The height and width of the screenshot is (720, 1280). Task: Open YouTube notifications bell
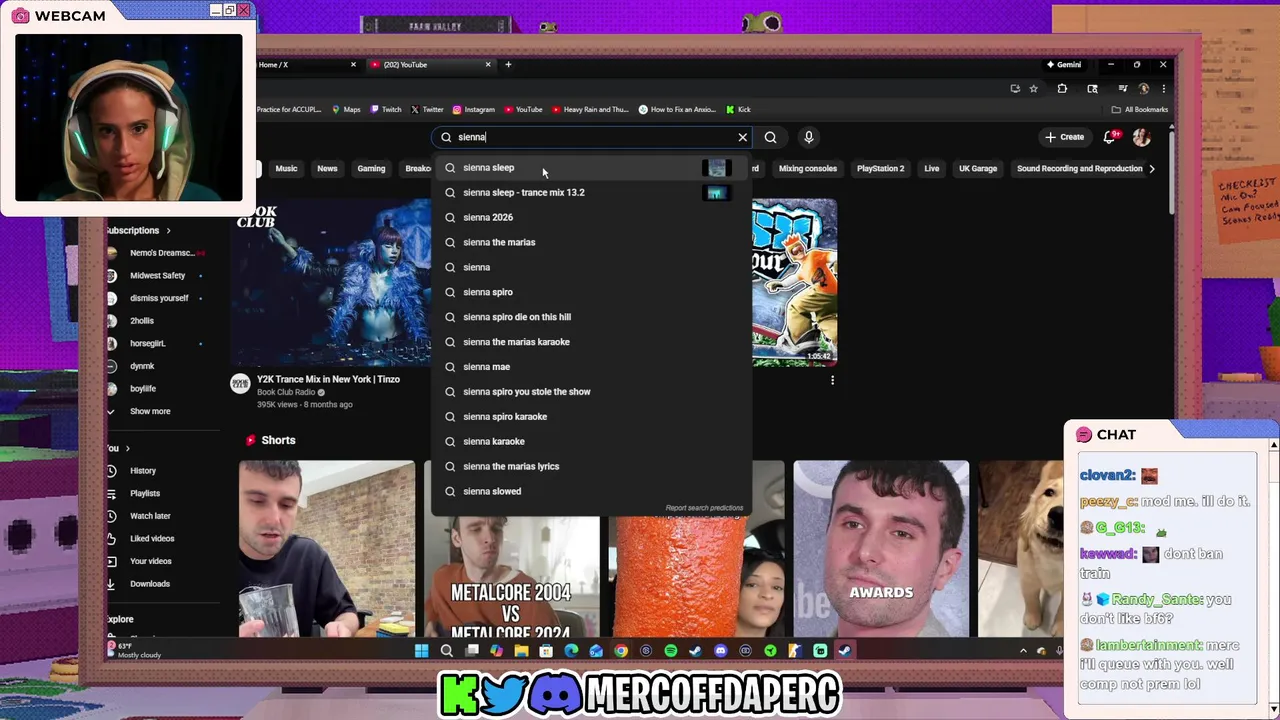(1110, 137)
